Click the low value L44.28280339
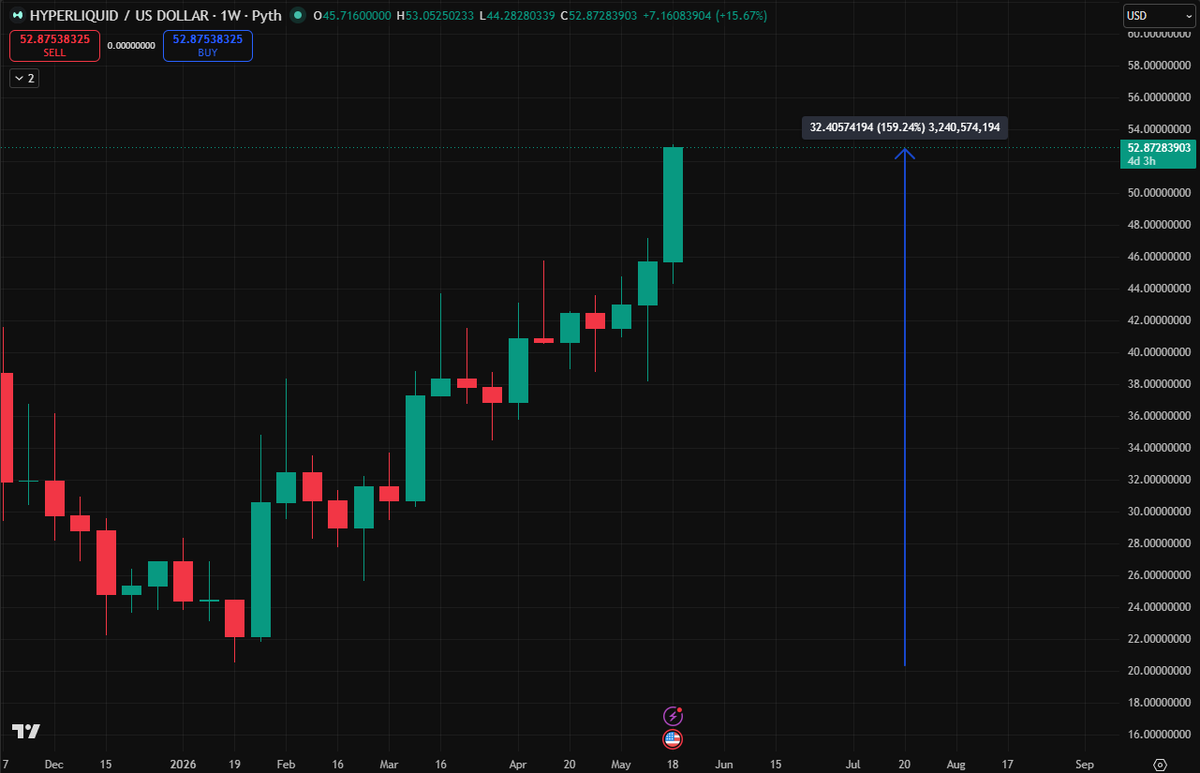Screen dimensions: 1200x773 [x=519, y=15]
